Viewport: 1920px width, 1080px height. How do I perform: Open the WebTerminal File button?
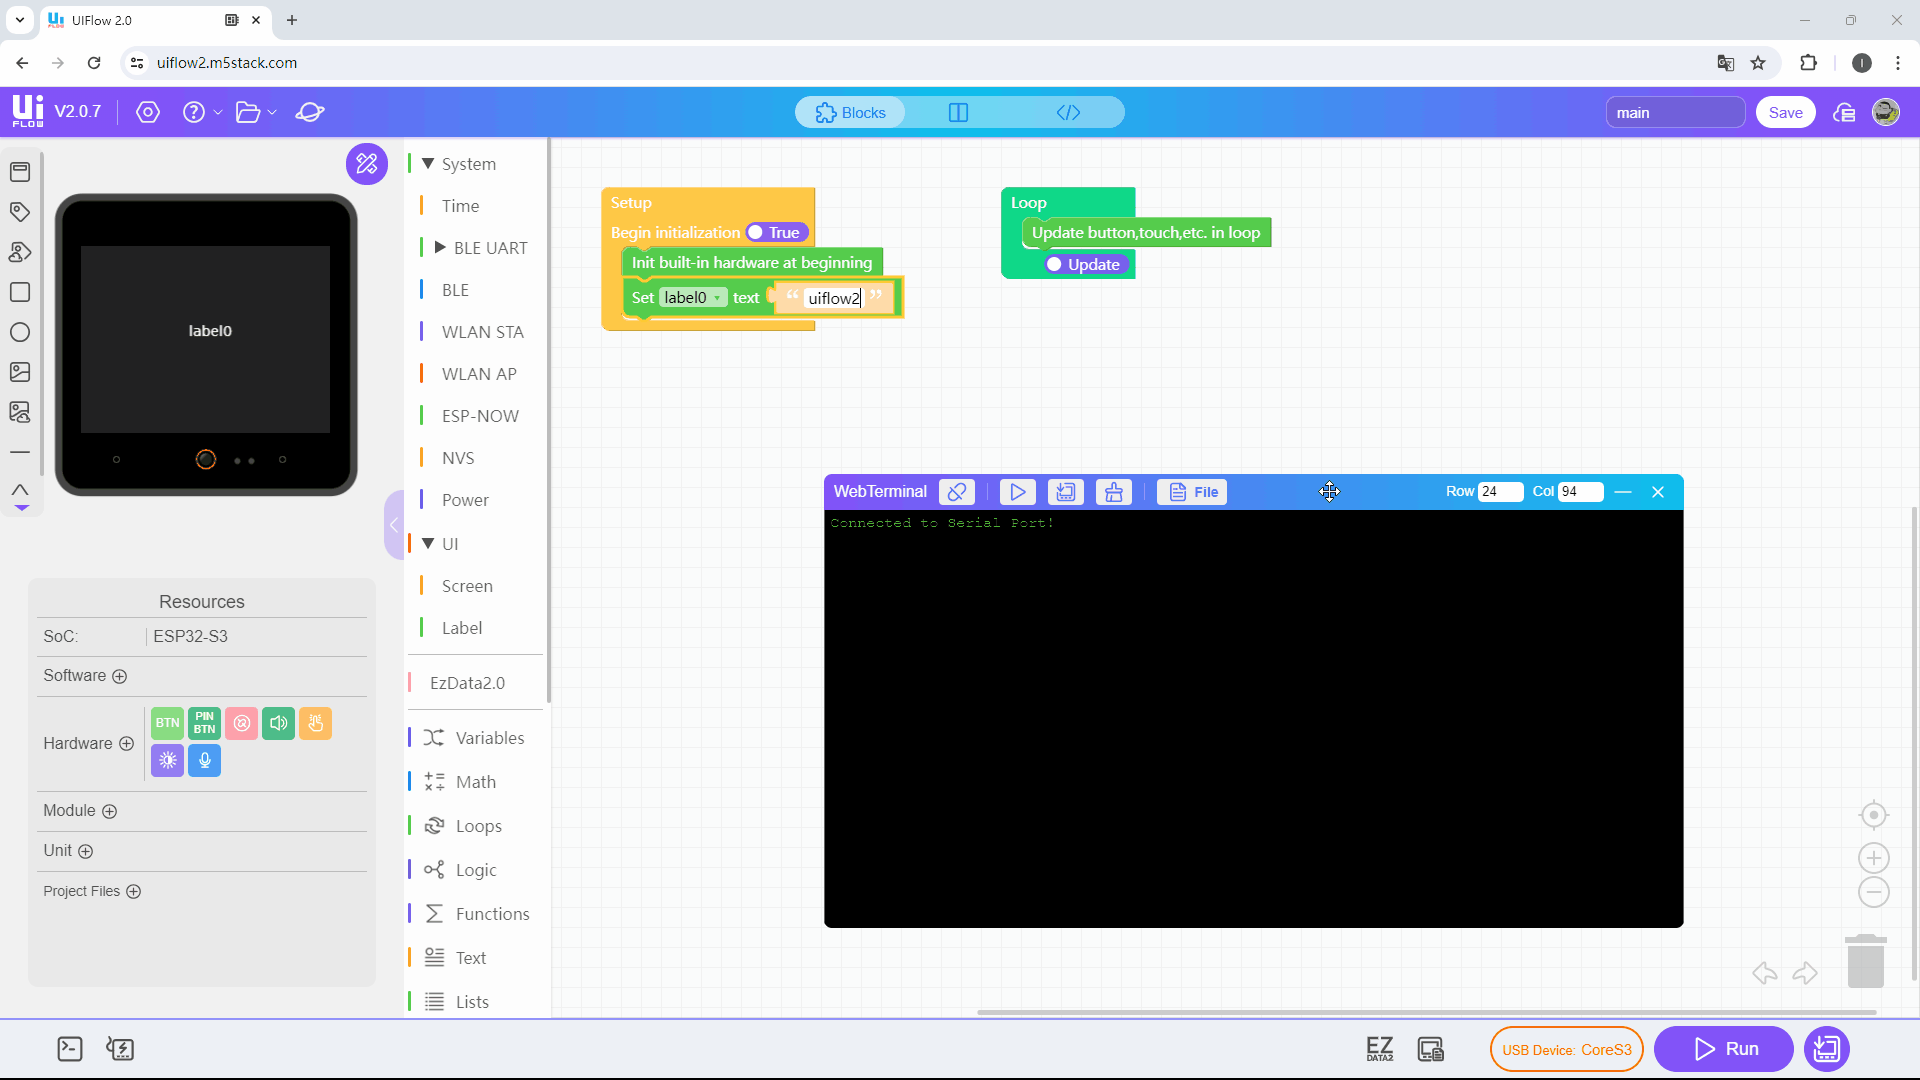pyautogui.click(x=1192, y=492)
